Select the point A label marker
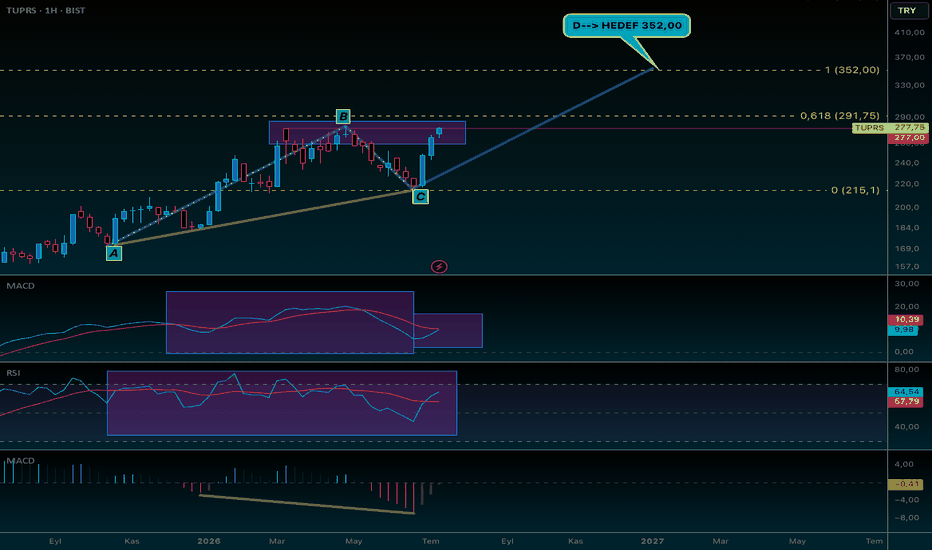This screenshot has height=550, width=932. pyautogui.click(x=114, y=254)
